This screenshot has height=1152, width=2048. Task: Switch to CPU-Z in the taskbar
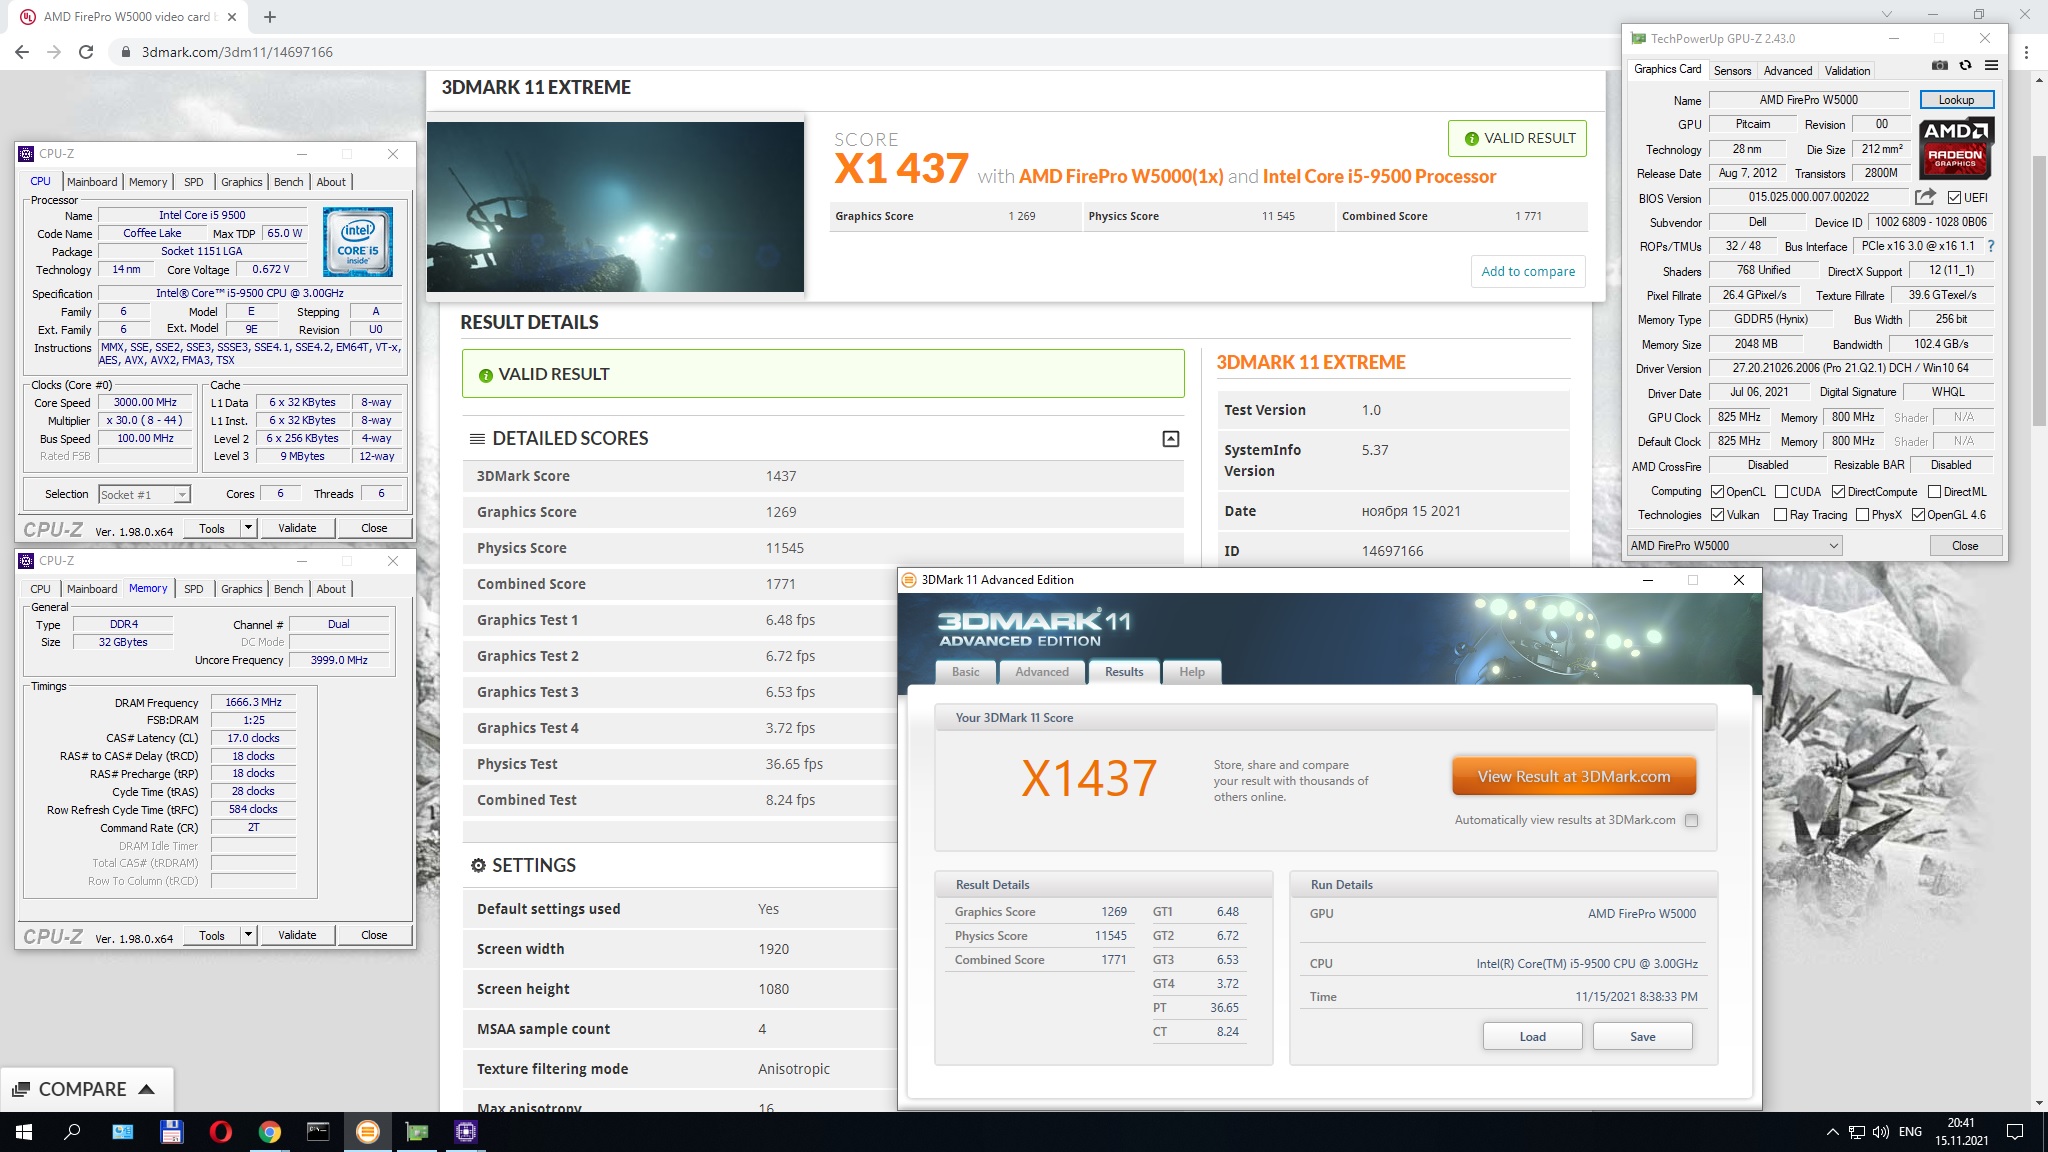click(x=466, y=1132)
